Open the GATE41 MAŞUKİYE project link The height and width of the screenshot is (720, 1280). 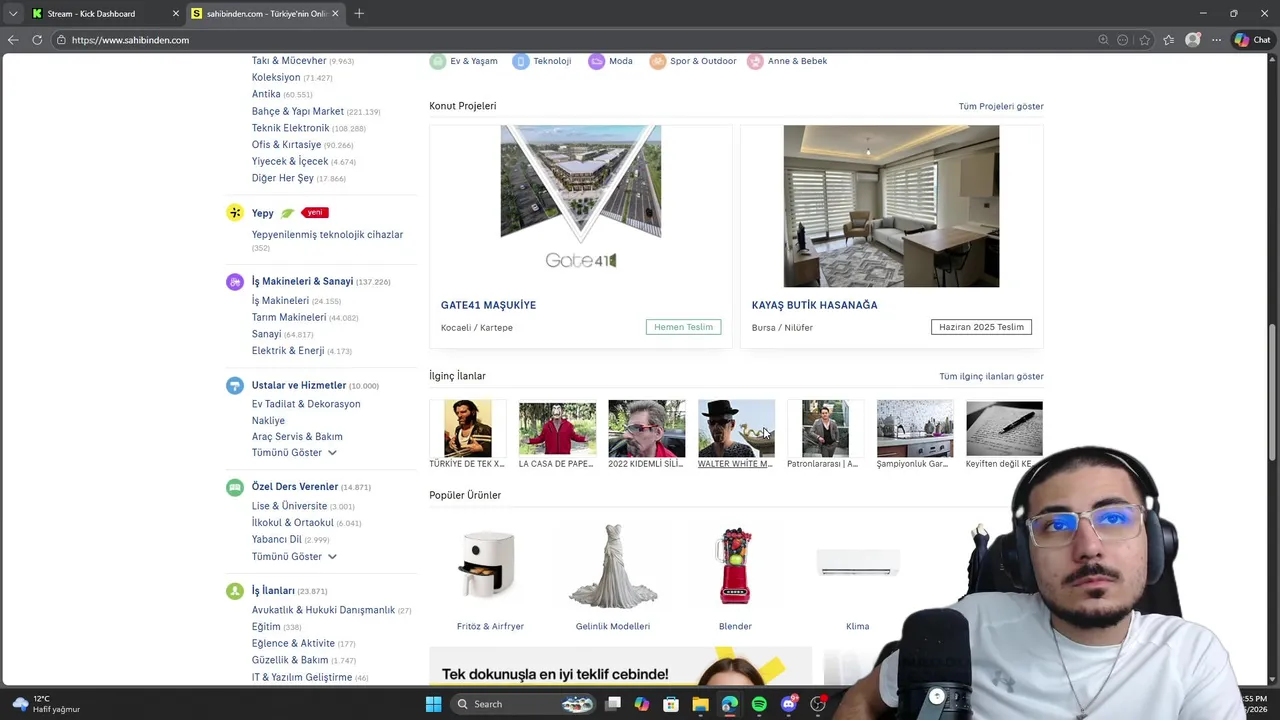coord(488,305)
